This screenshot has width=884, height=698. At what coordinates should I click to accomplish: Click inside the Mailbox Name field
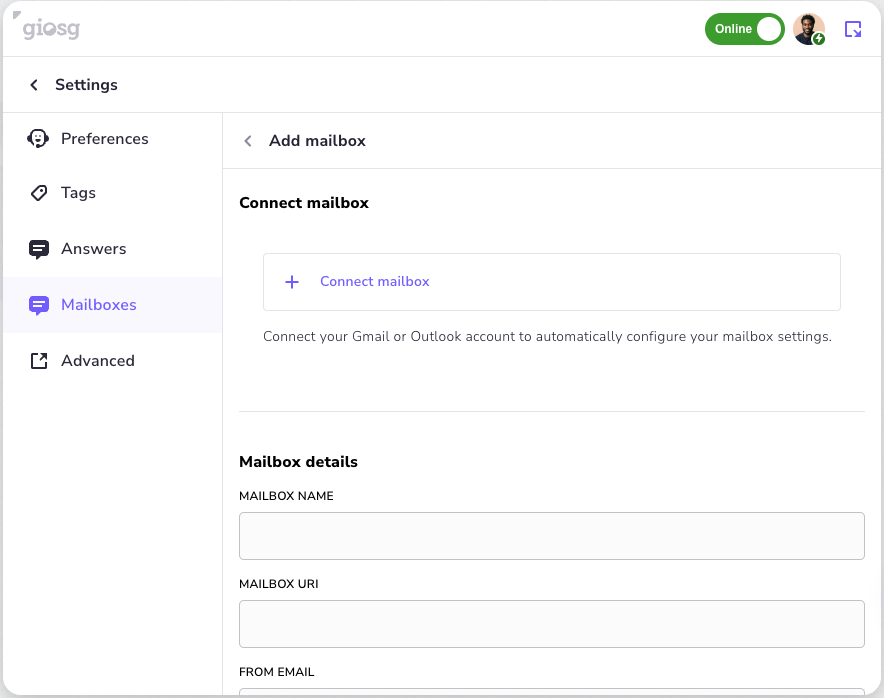coord(551,536)
